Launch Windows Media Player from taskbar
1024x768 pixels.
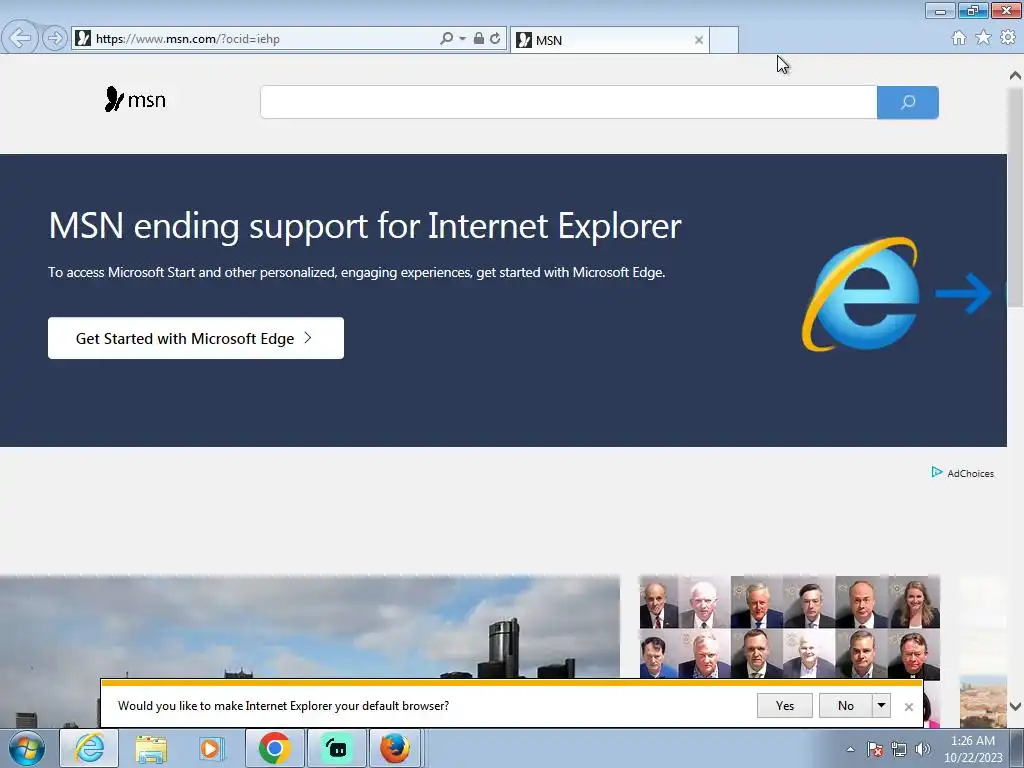click(x=212, y=748)
